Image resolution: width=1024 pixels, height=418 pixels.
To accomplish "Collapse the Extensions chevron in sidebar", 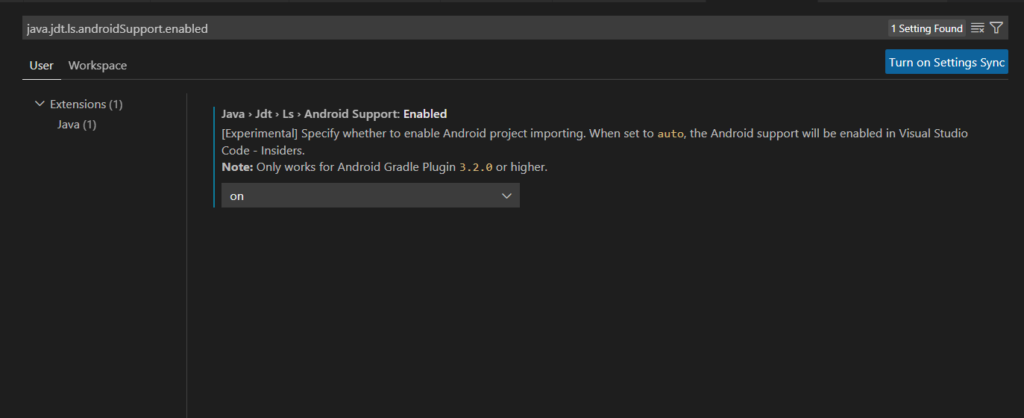I will pos(40,104).
